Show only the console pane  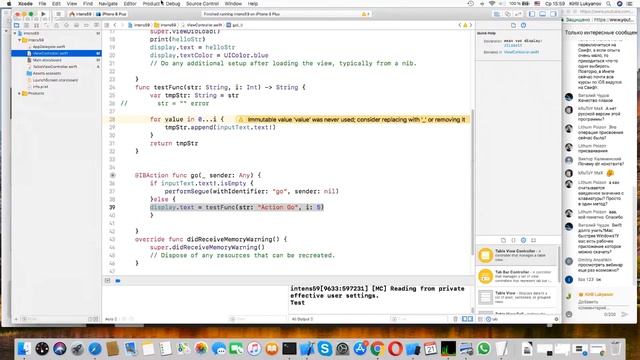coord(470,319)
